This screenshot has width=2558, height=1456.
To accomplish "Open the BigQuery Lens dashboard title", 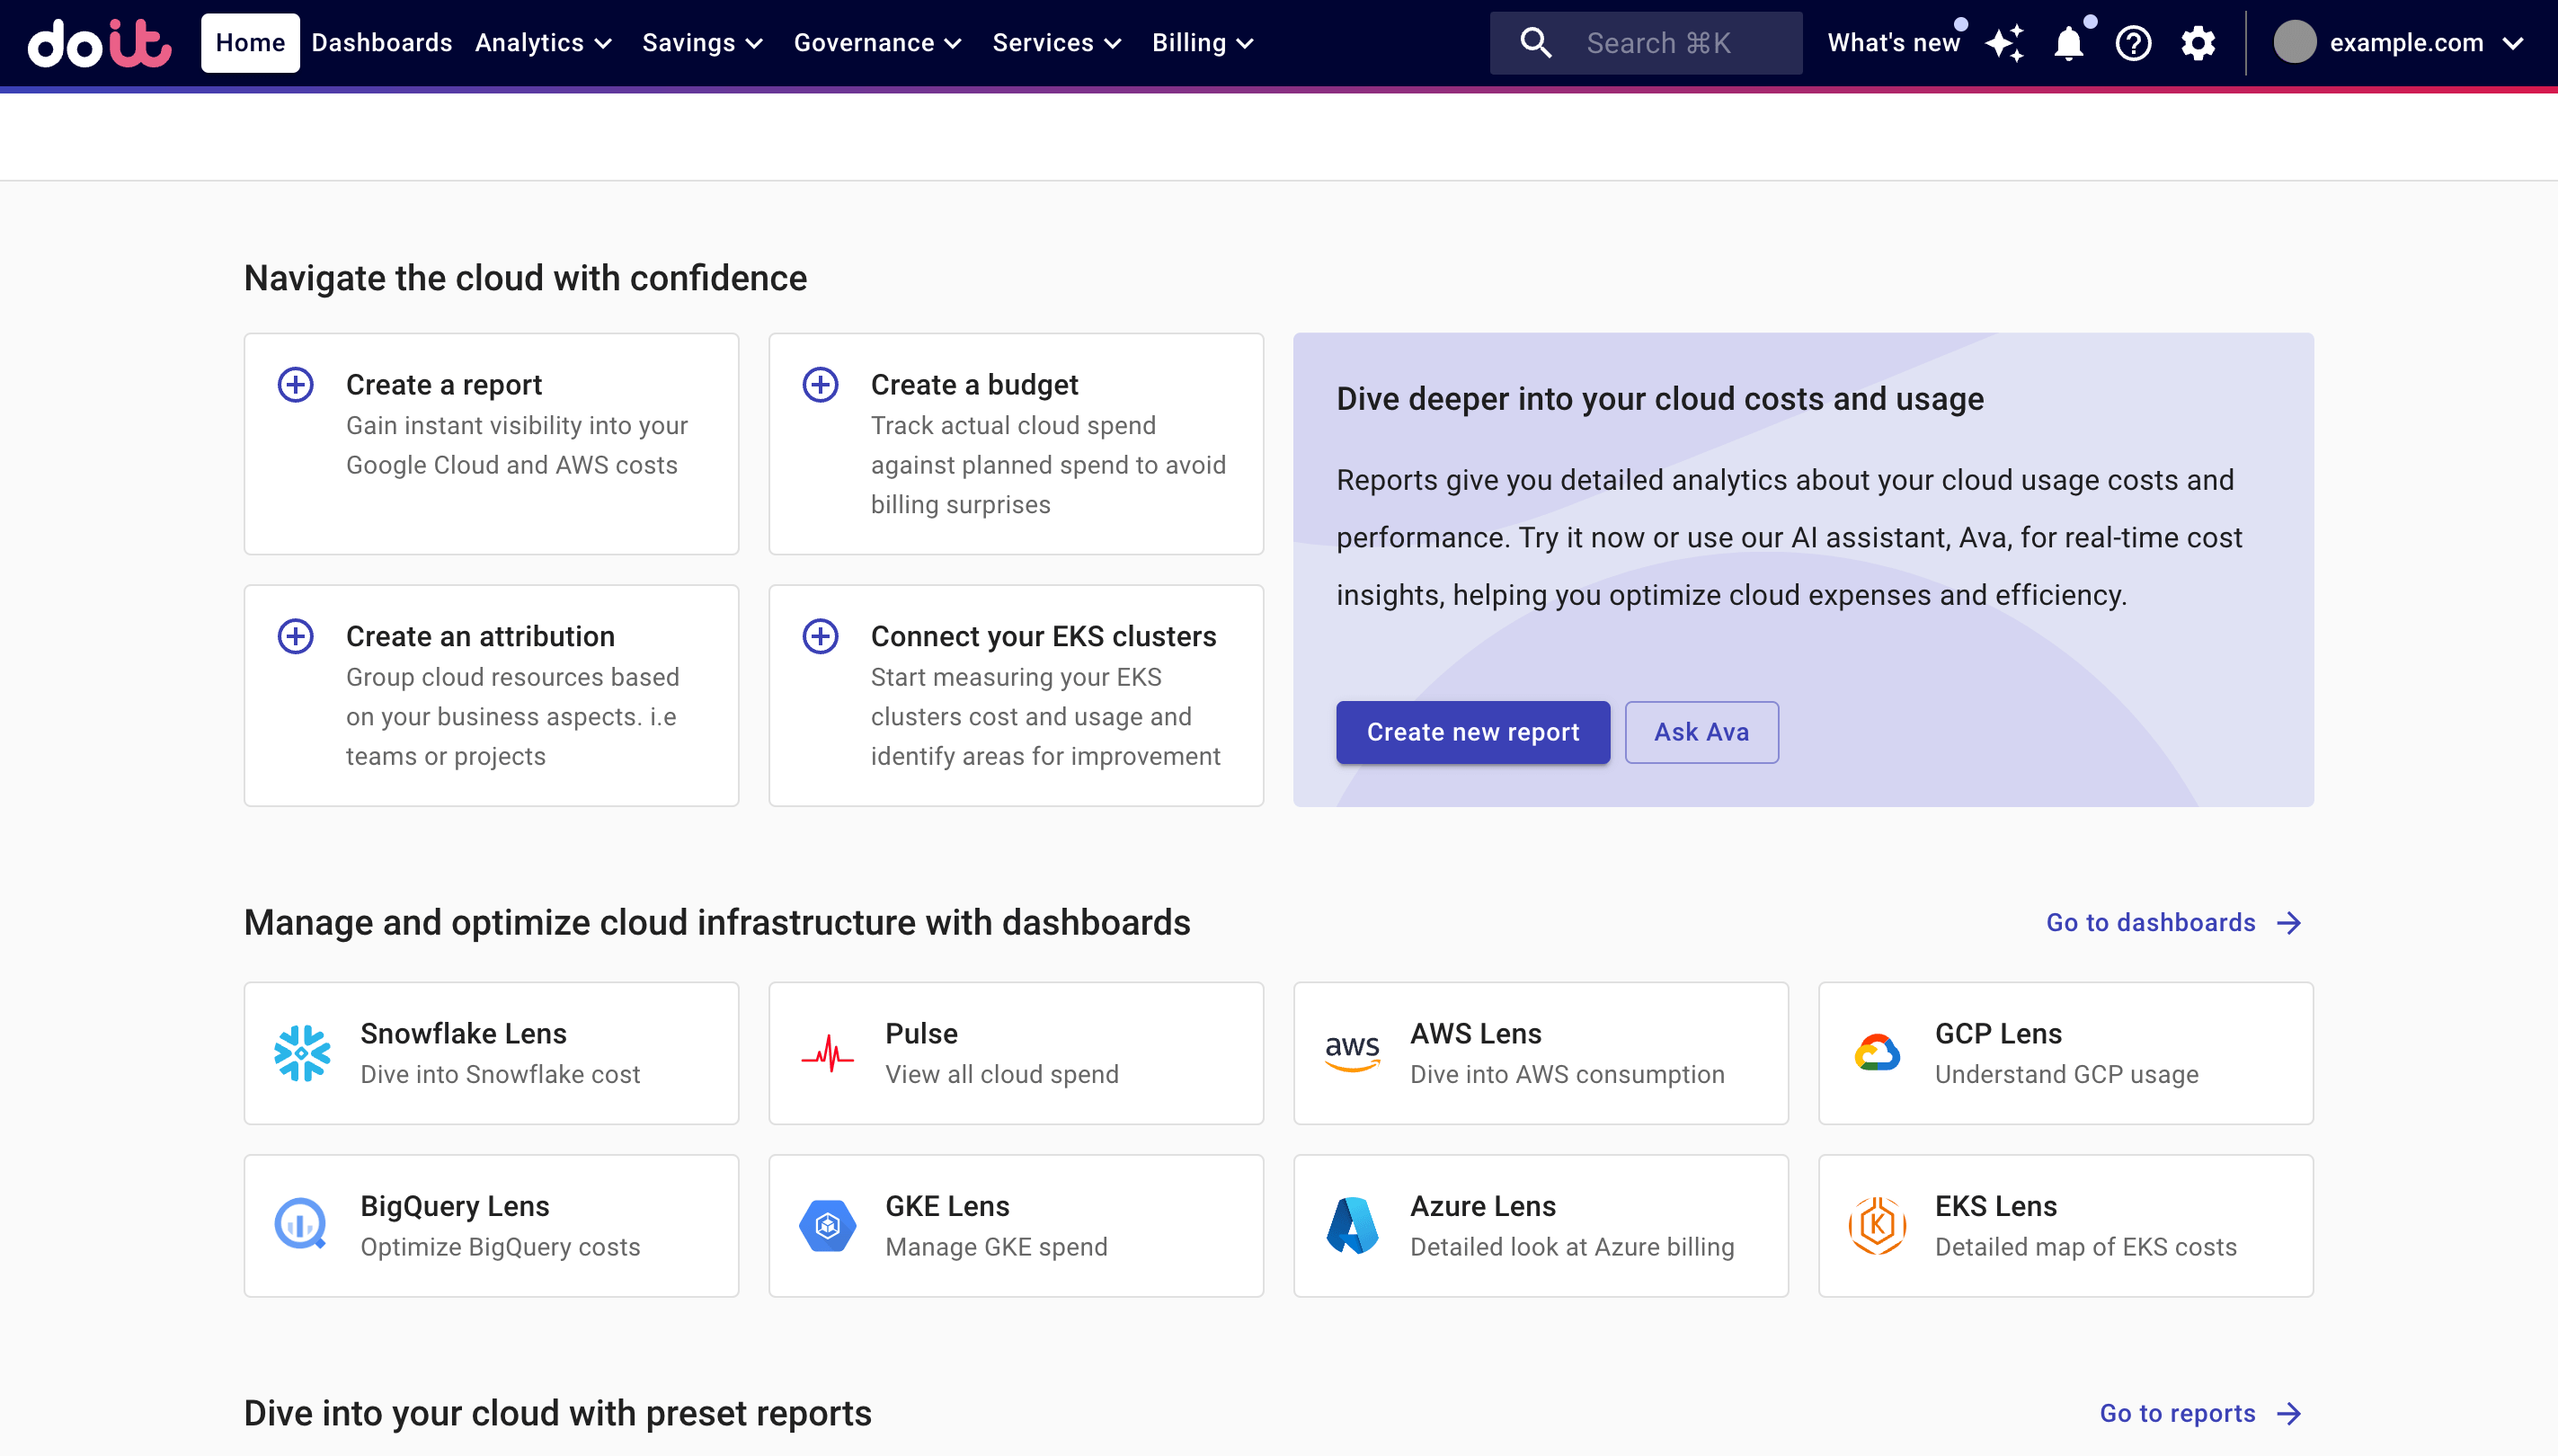I will [x=455, y=1206].
